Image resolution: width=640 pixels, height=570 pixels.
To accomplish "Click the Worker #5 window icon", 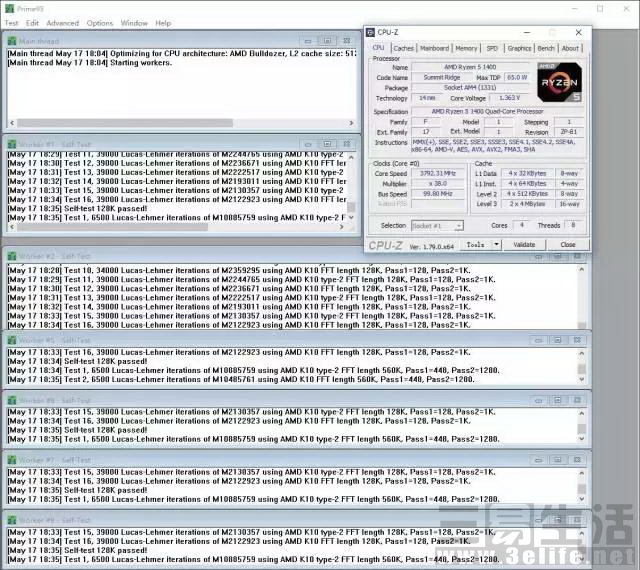I will click(x=12, y=340).
